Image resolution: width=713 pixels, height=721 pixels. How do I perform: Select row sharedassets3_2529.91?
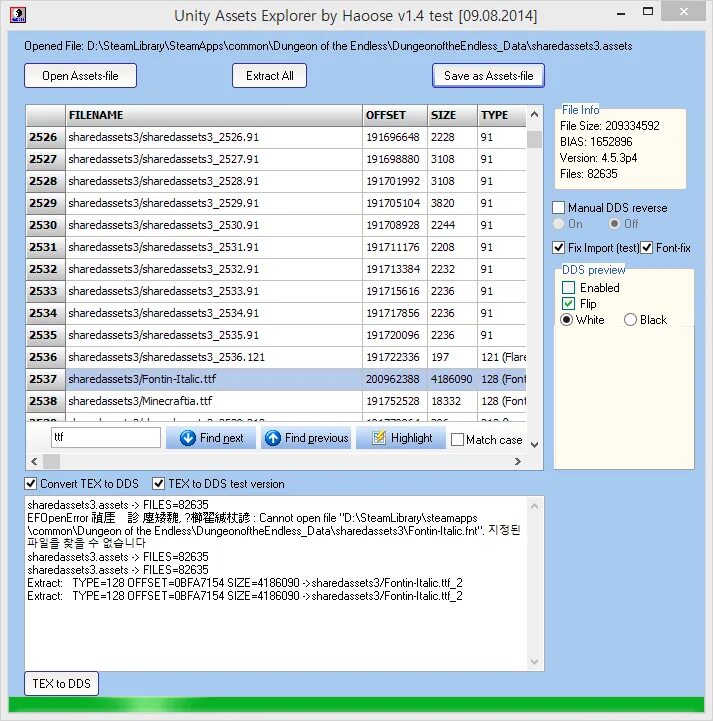point(276,203)
